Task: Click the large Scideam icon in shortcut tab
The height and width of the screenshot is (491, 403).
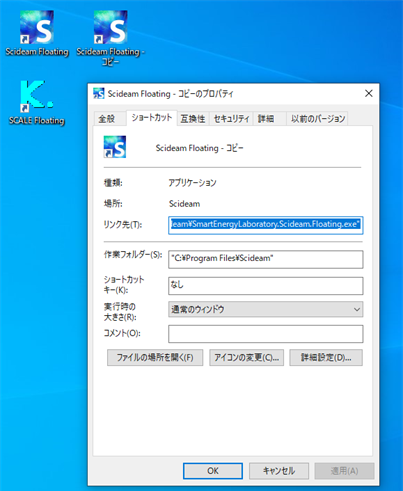Action: [x=115, y=147]
